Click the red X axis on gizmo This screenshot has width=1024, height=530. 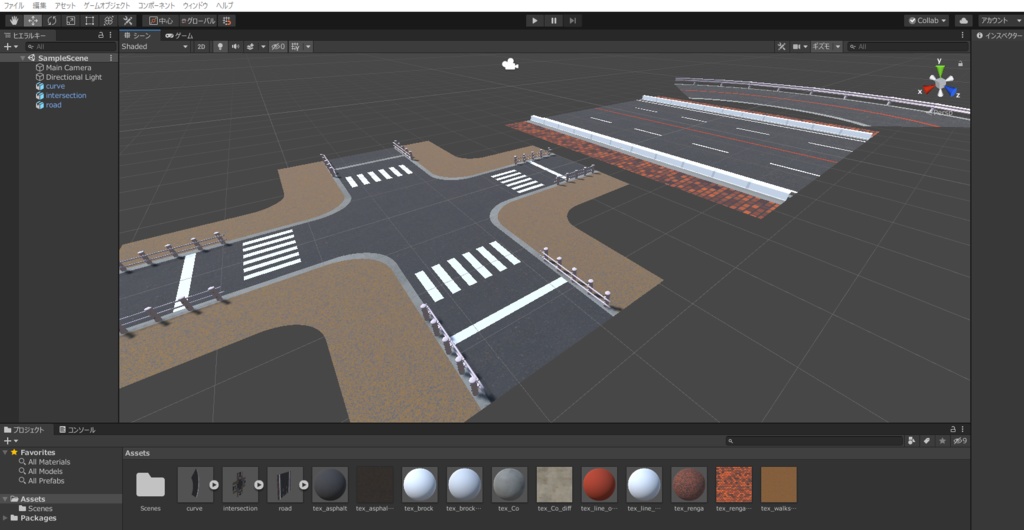(x=927, y=89)
